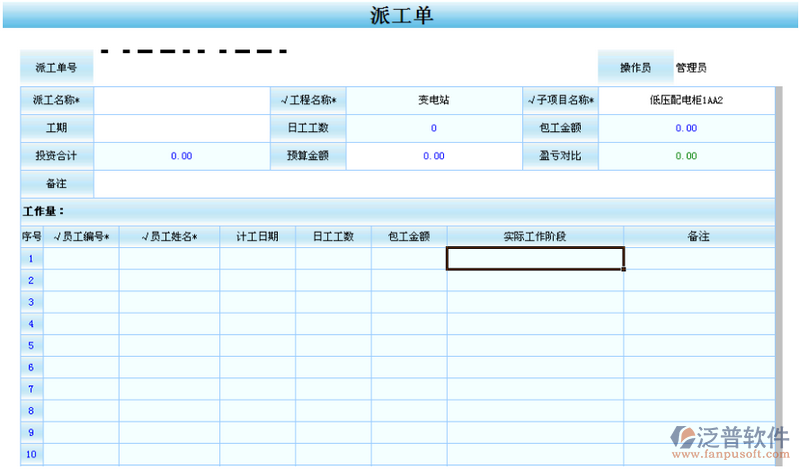
Task: Click the 派工名称 input field
Action: [x=181, y=100]
